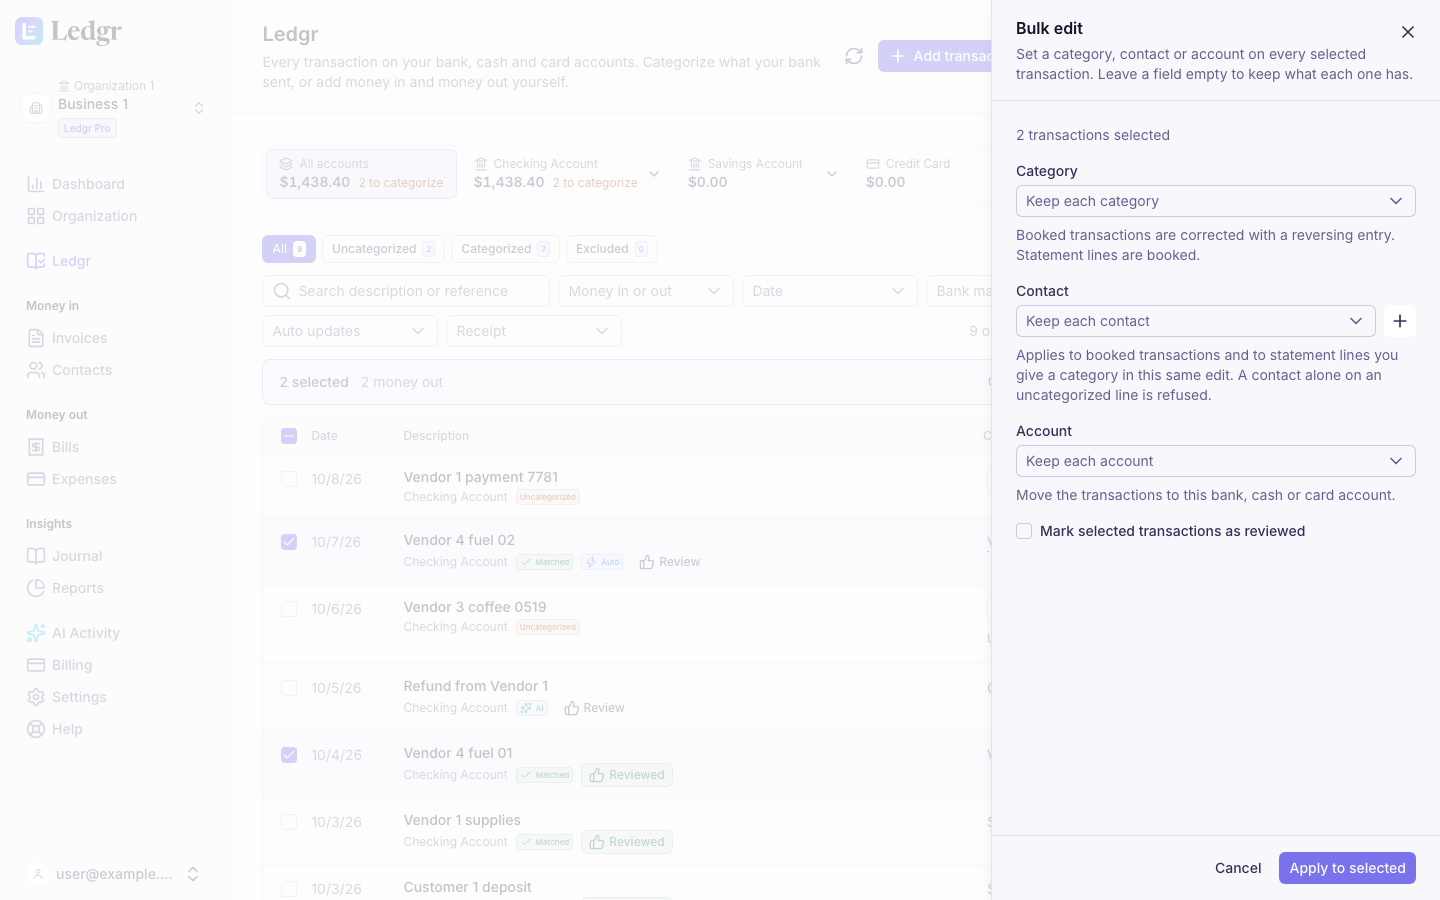This screenshot has width=1440, height=900.
Task: Open Invoices in the sidebar
Action: tap(115, 338)
